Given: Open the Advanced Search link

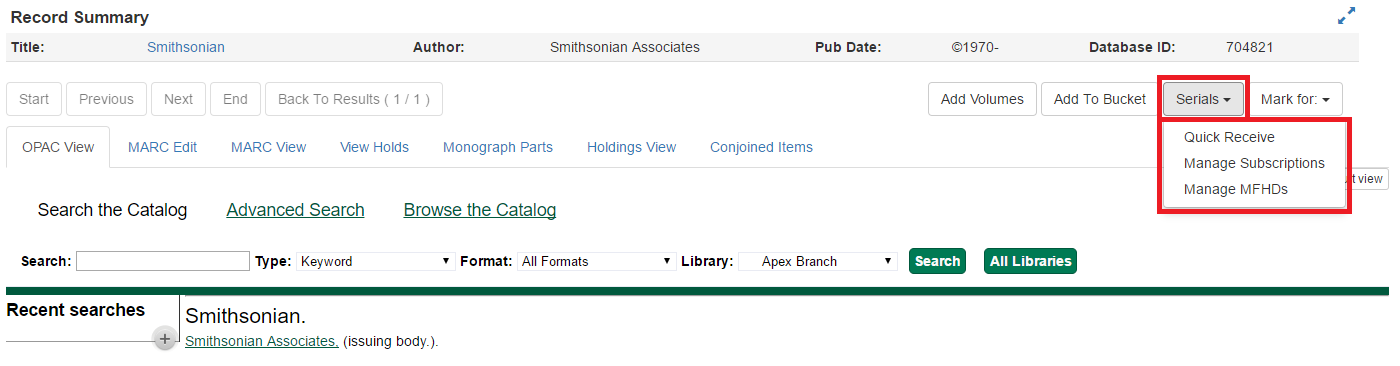Looking at the screenshot, I should click(x=295, y=210).
